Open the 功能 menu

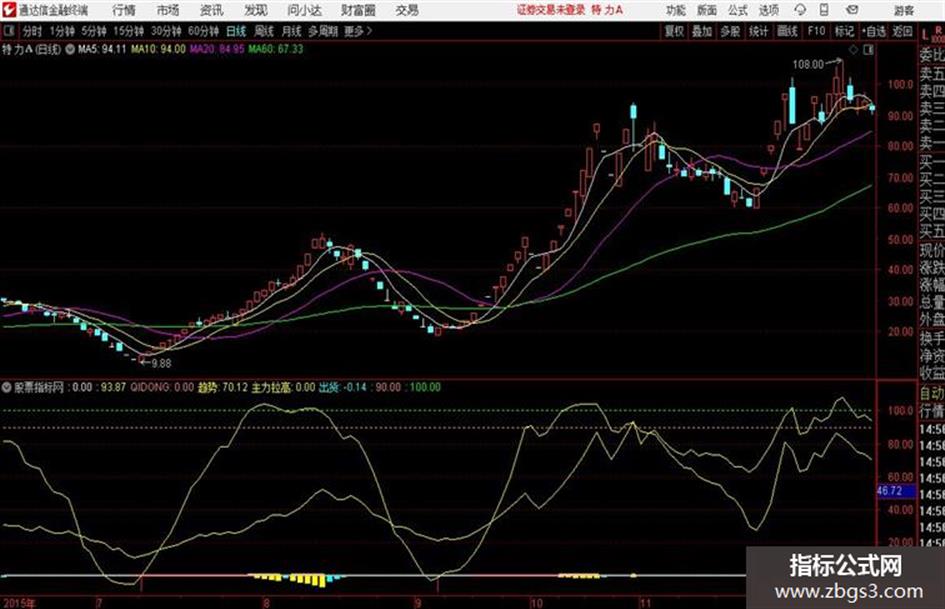click(676, 10)
